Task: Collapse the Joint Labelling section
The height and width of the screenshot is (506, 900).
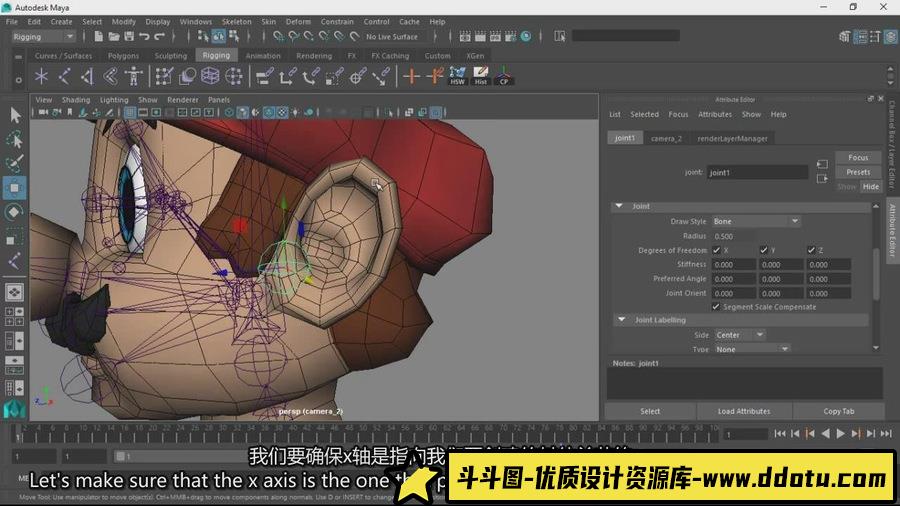Action: (622, 320)
